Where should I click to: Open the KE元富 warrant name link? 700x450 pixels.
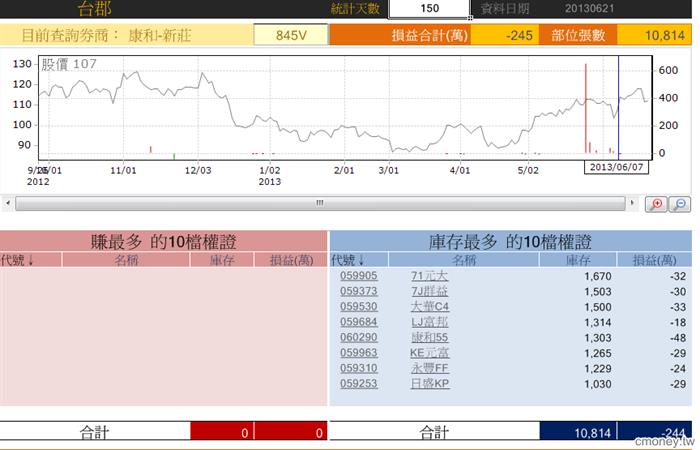tap(429, 353)
